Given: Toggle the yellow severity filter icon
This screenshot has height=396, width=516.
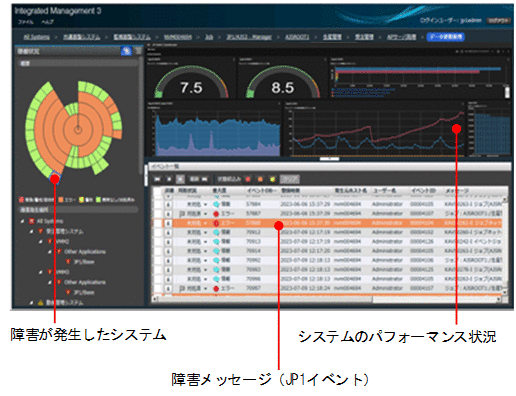Looking at the screenshot, I should (x=273, y=179).
